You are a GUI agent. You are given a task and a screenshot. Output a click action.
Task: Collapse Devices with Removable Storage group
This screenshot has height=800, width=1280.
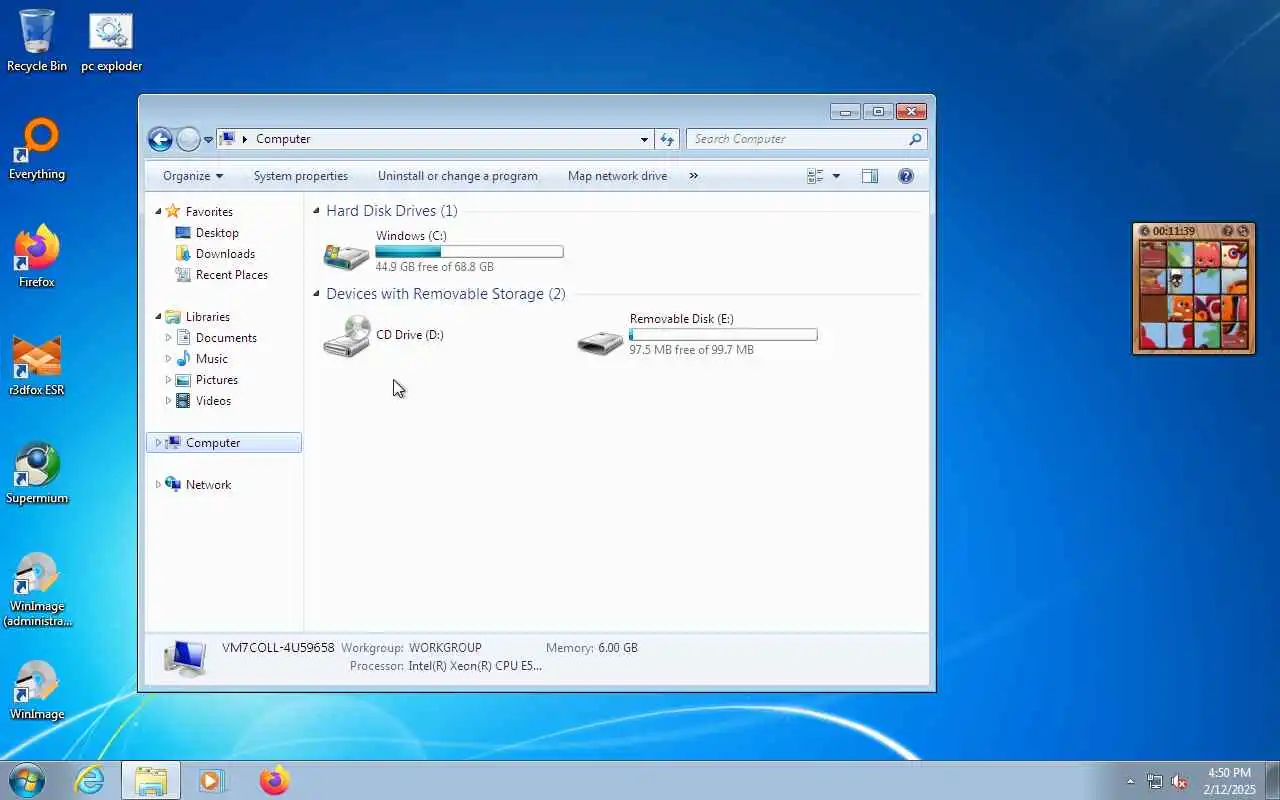coord(317,294)
